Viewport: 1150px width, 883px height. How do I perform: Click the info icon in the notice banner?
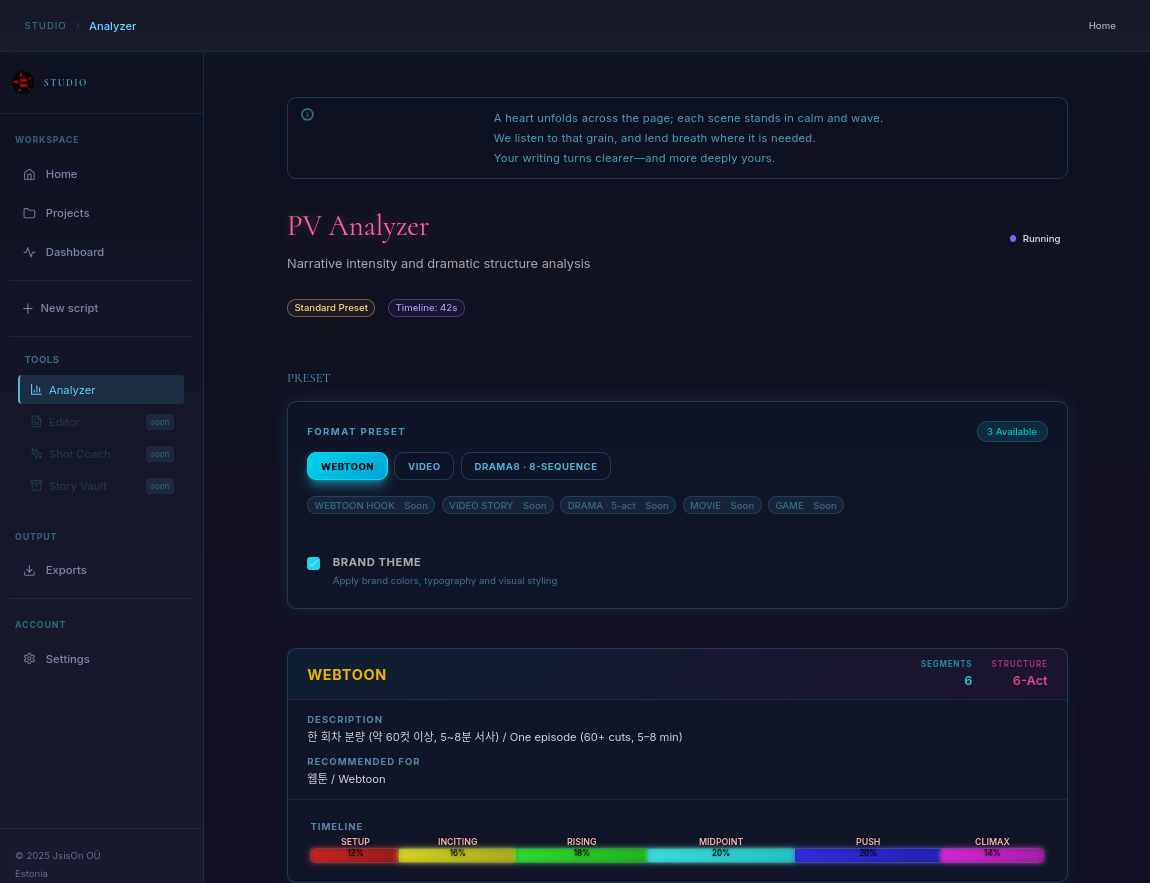pos(307,114)
